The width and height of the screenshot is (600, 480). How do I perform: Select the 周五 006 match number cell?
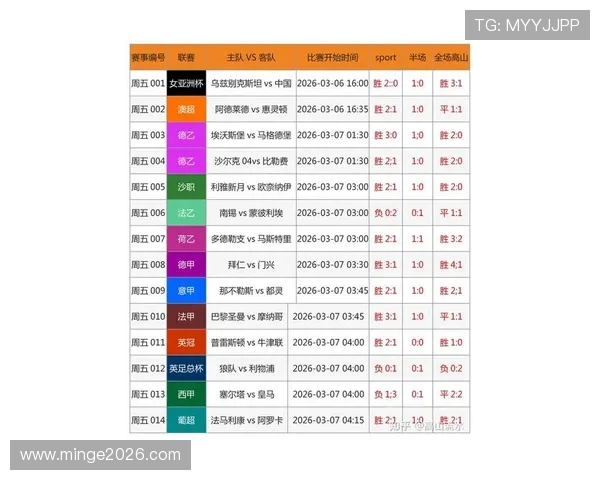tap(148, 213)
